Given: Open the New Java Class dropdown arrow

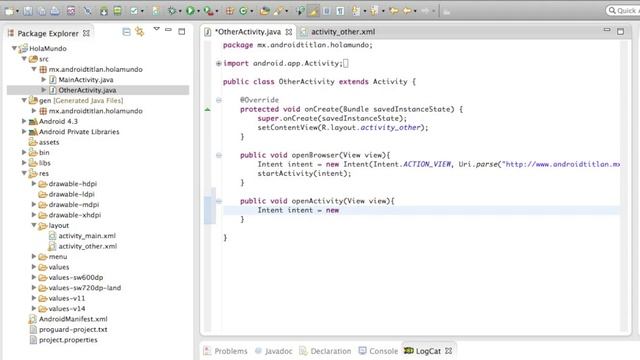Looking at the screenshot, I should point(251,11).
